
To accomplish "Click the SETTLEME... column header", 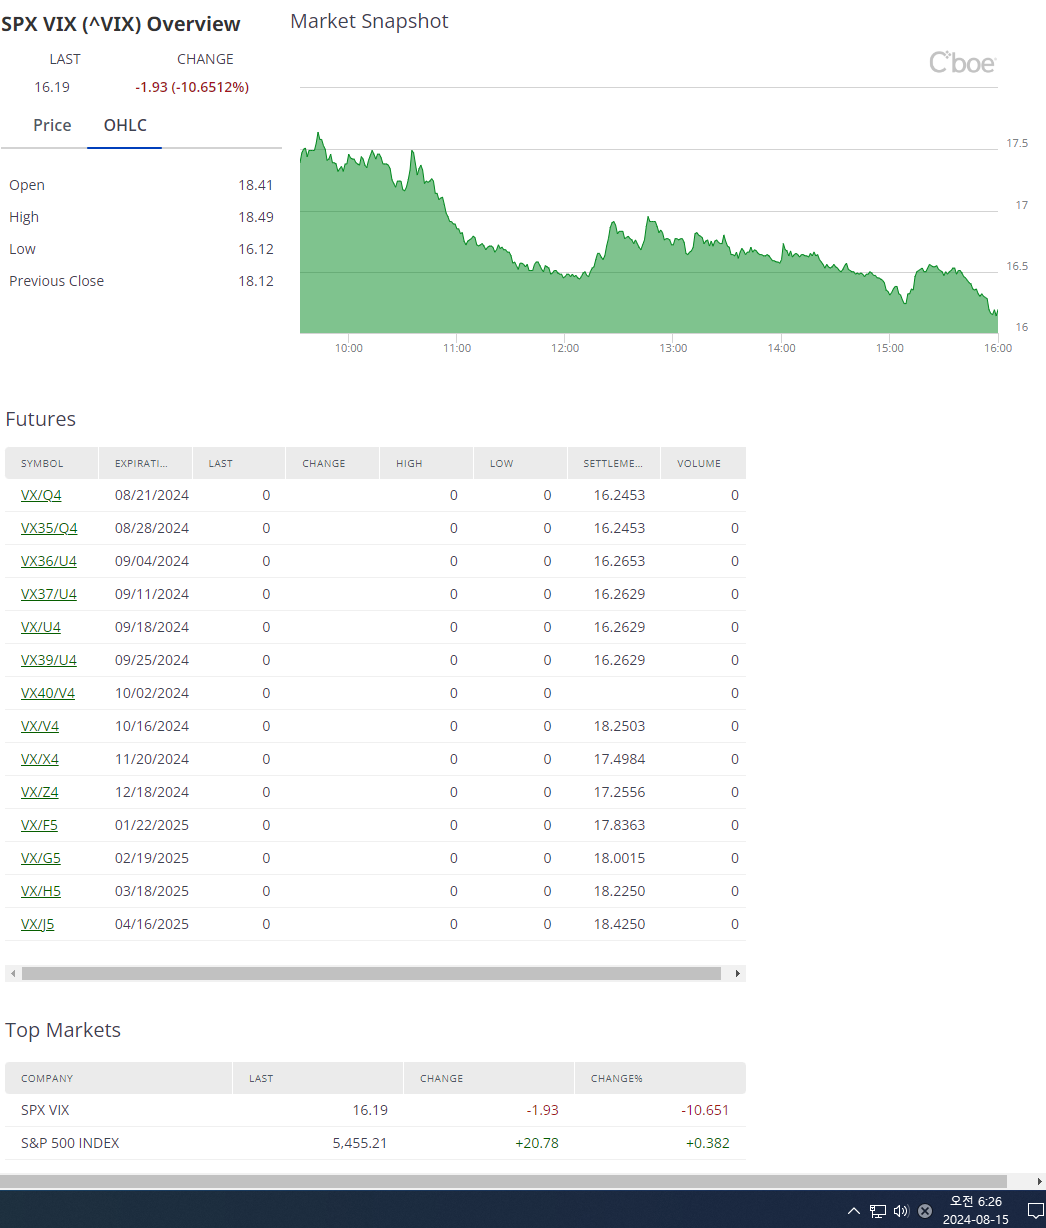I will click(x=613, y=463).
